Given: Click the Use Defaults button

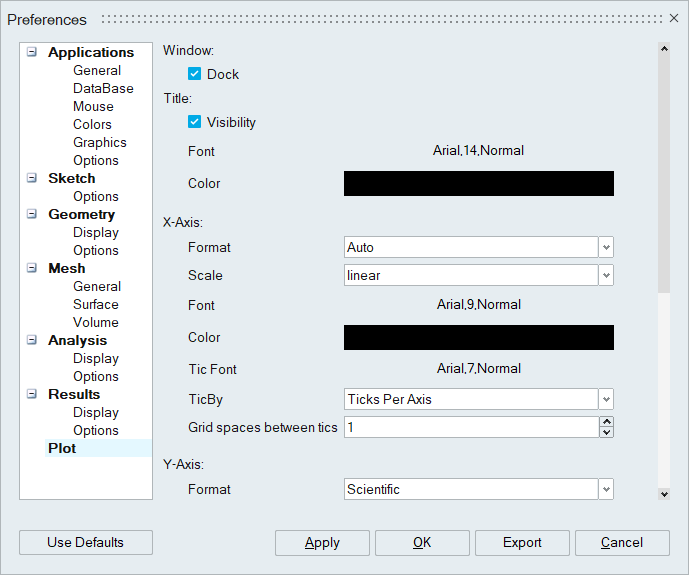Looking at the screenshot, I should [x=86, y=542].
